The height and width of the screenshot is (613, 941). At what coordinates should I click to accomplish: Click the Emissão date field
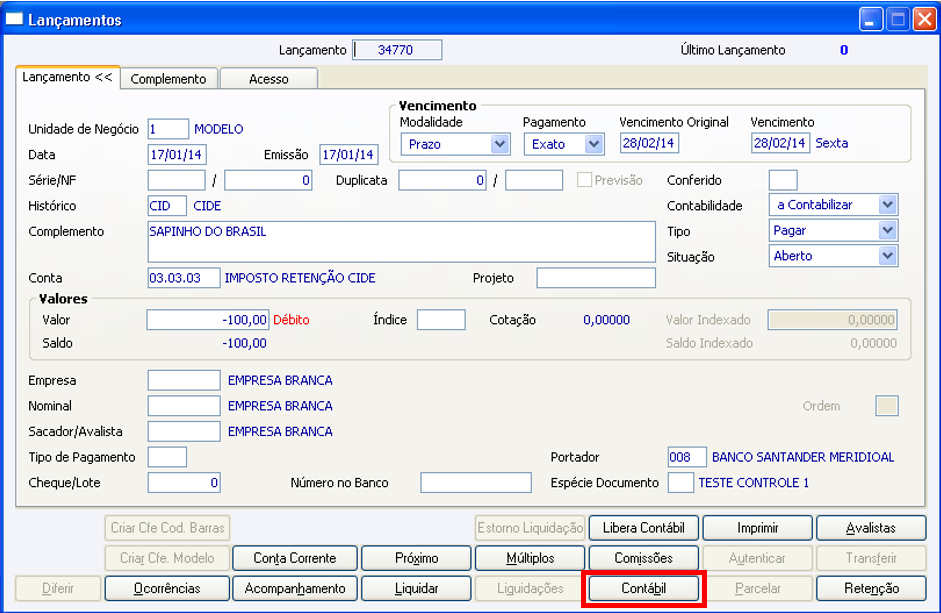click(349, 155)
